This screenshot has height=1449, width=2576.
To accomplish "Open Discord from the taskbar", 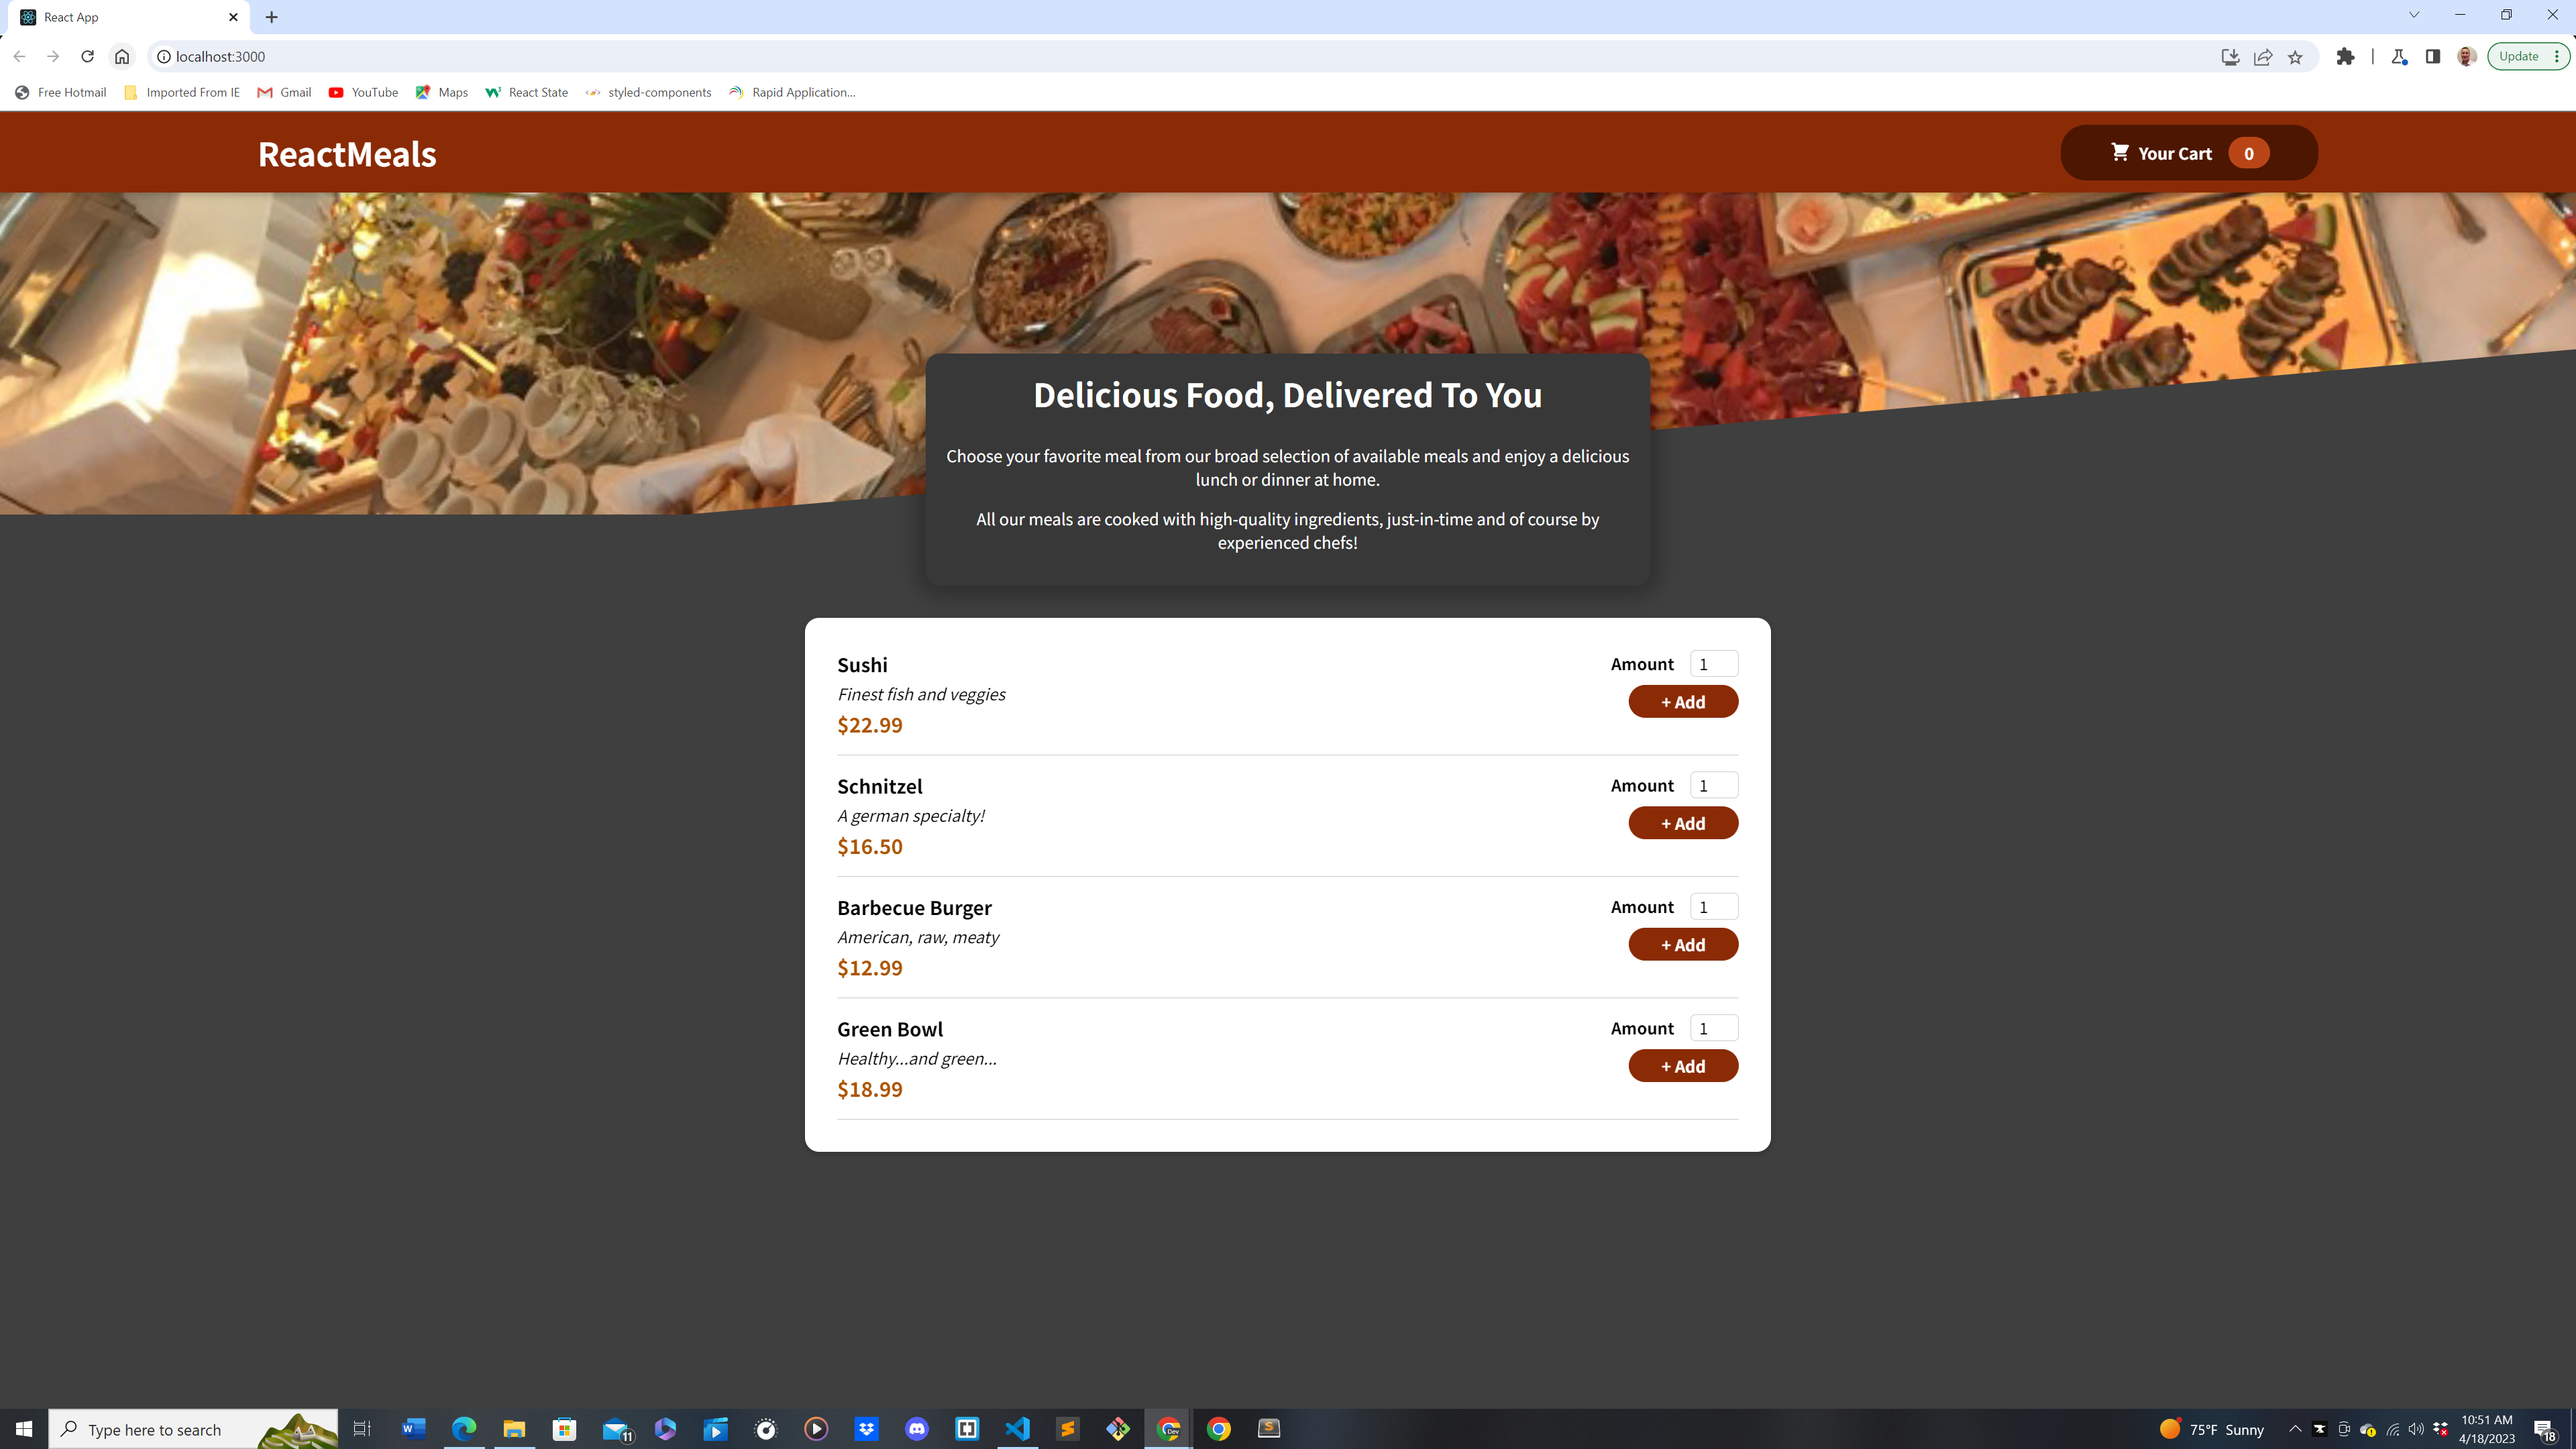I will point(917,1428).
